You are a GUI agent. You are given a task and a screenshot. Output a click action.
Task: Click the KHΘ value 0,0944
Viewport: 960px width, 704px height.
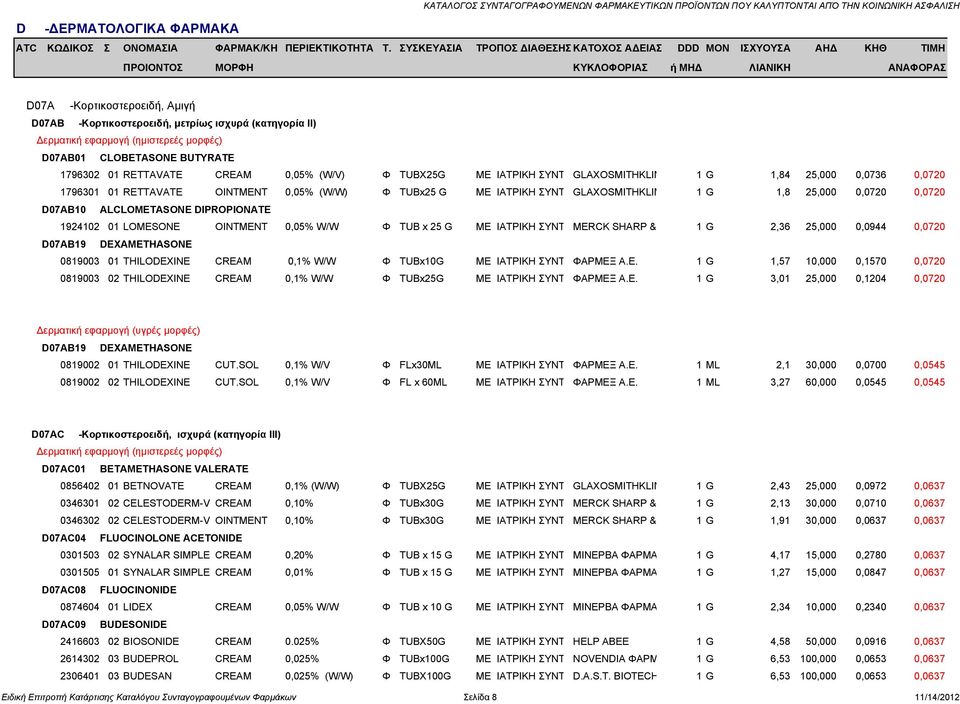point(871,227)
